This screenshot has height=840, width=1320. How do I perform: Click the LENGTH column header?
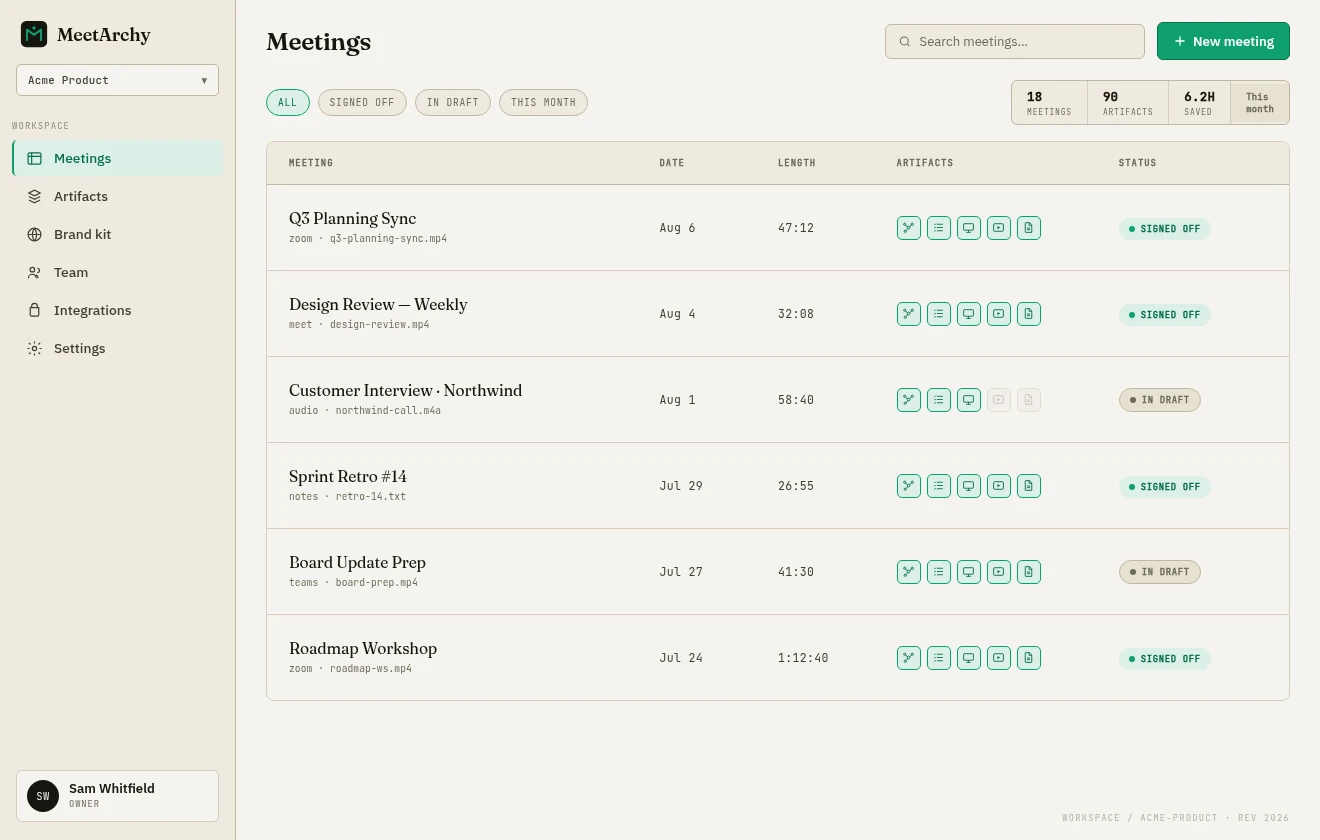pos(797,163)
